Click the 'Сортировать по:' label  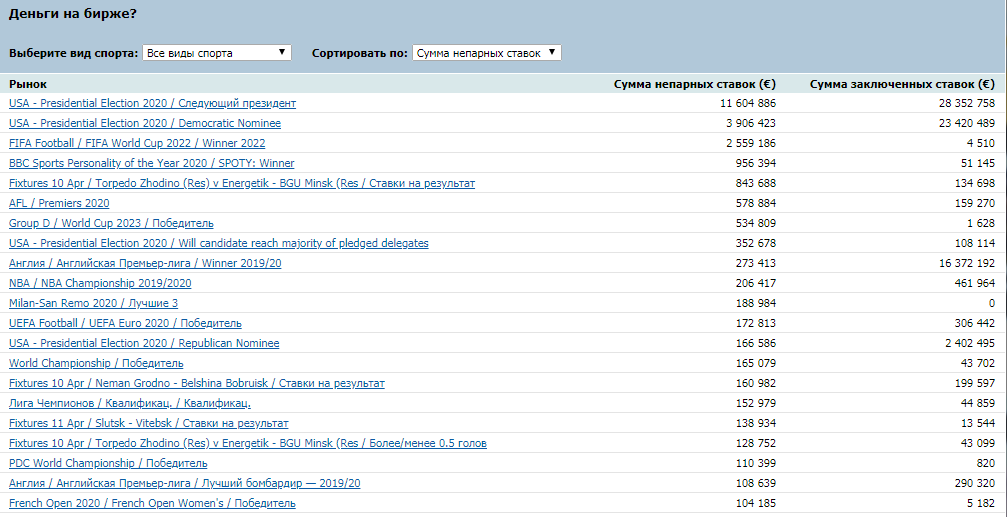pos(360,53)
